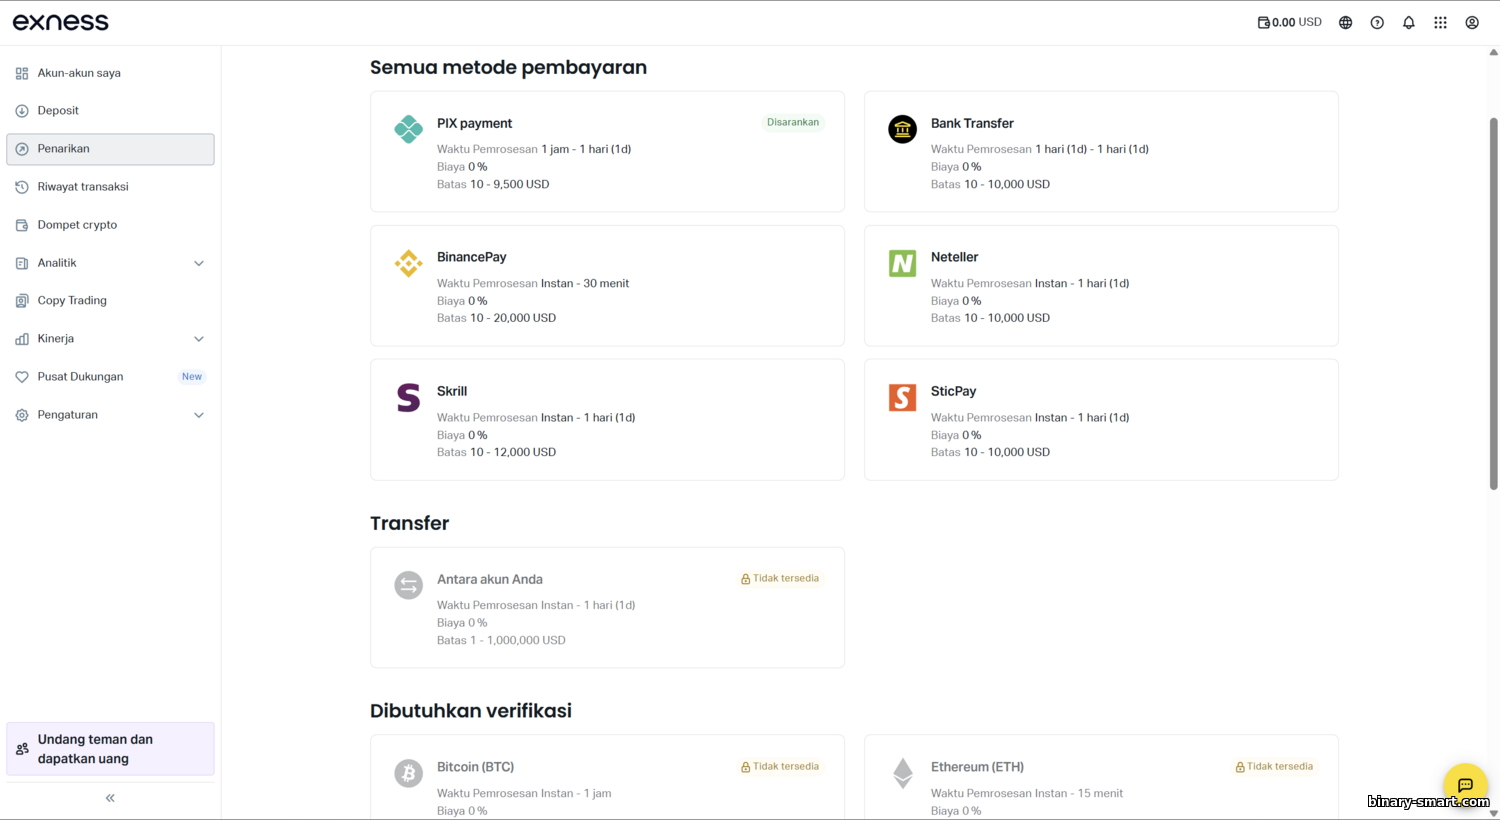
Task: Click the page vertical scrollbar
Action: click(x=1493, y=300)
